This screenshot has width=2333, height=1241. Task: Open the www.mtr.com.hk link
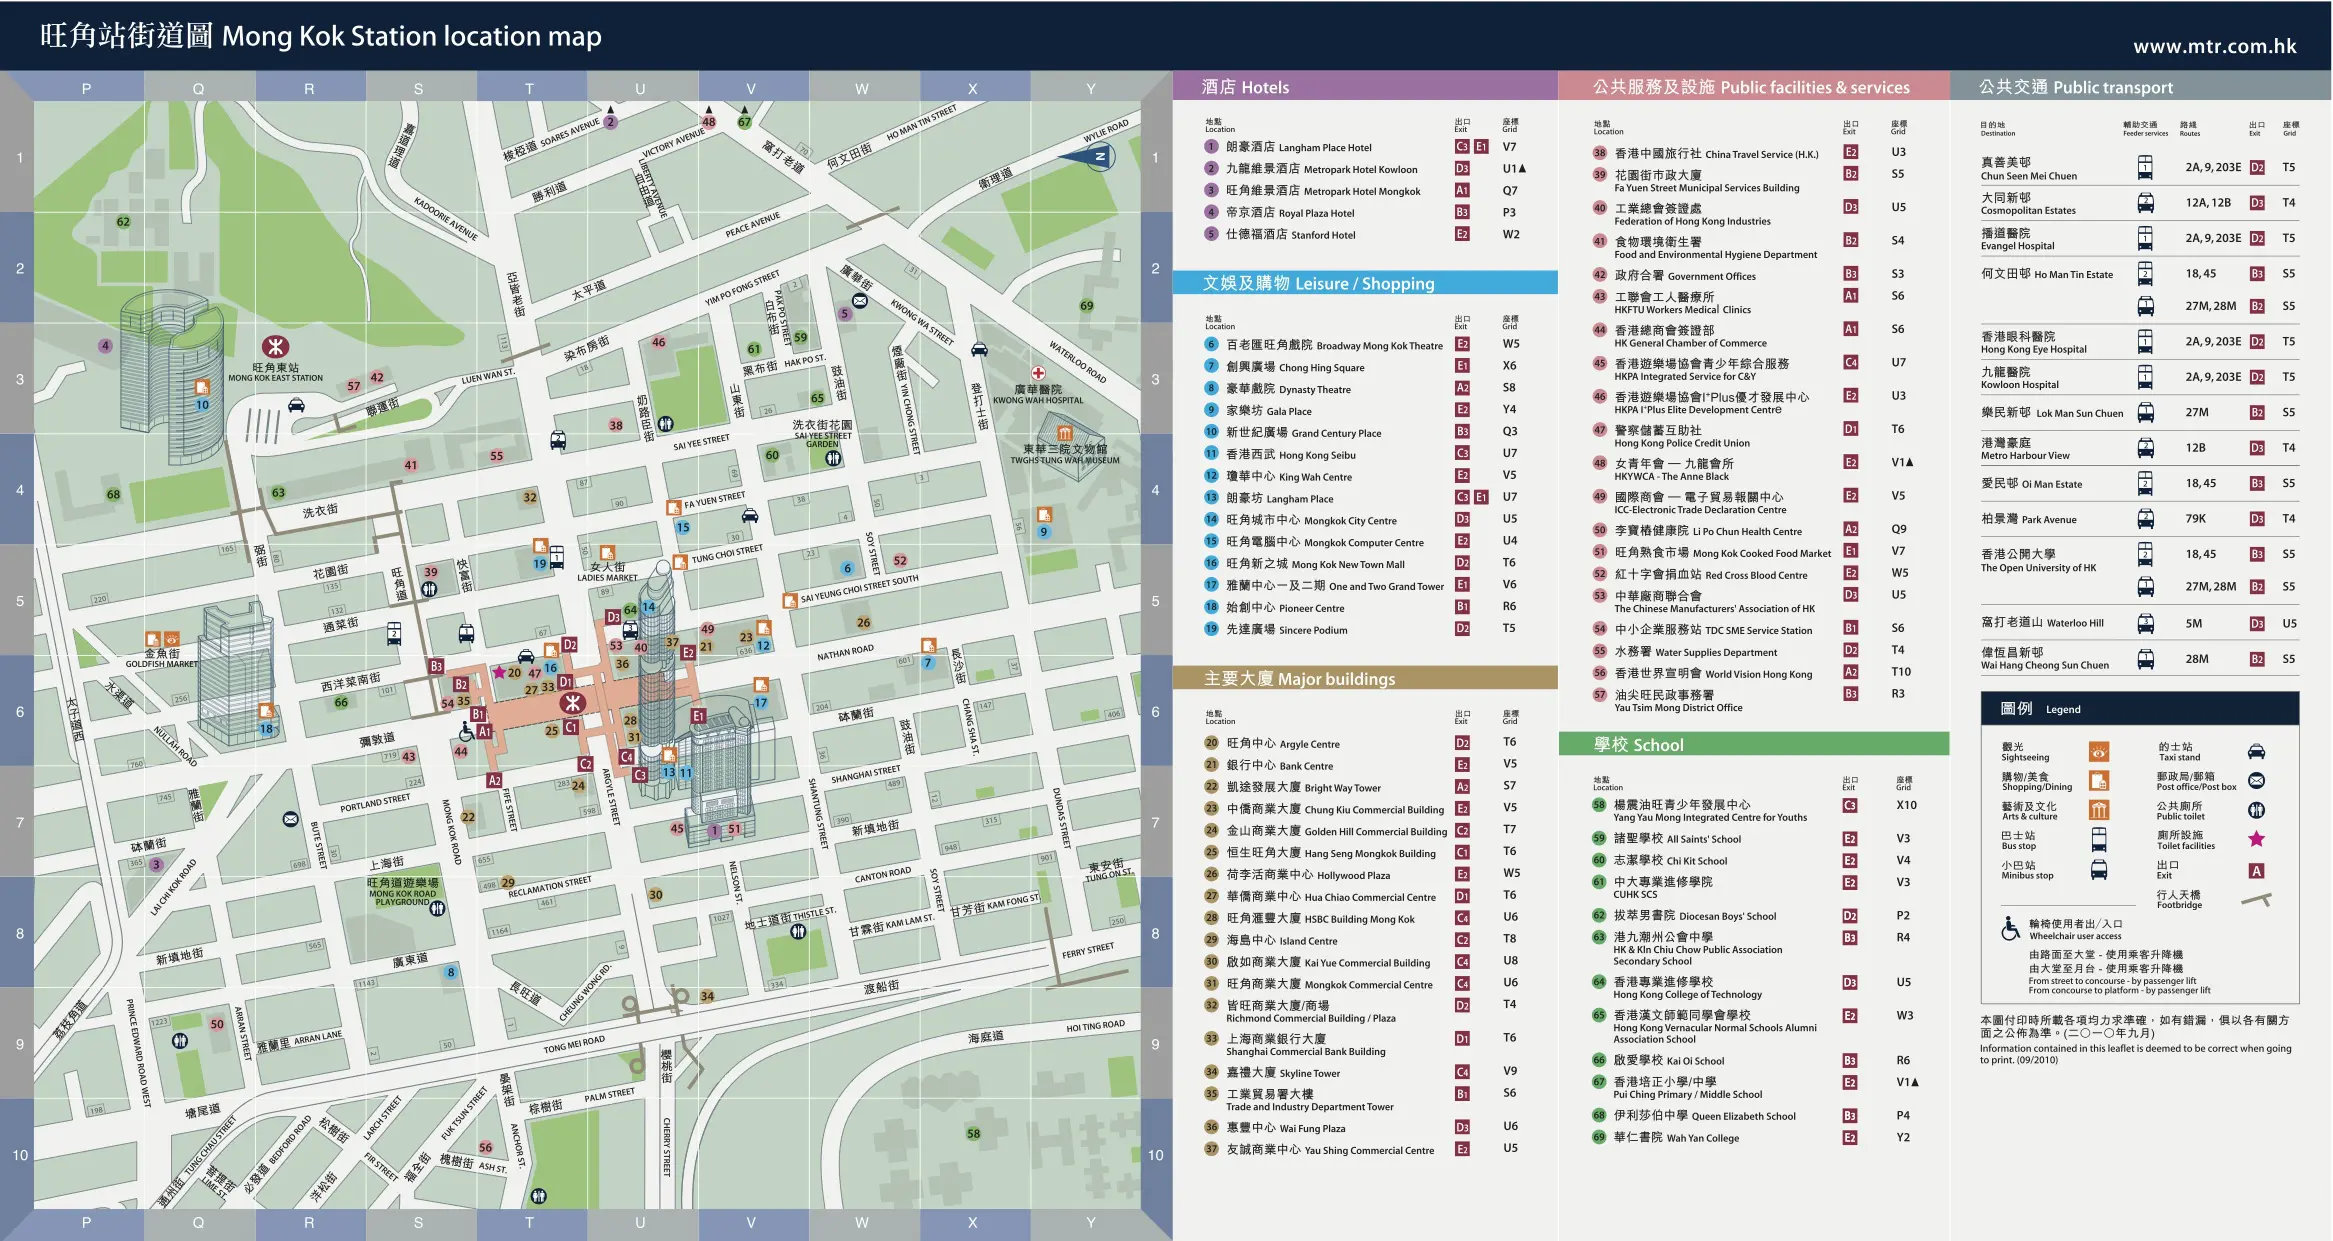point(2214,46)
